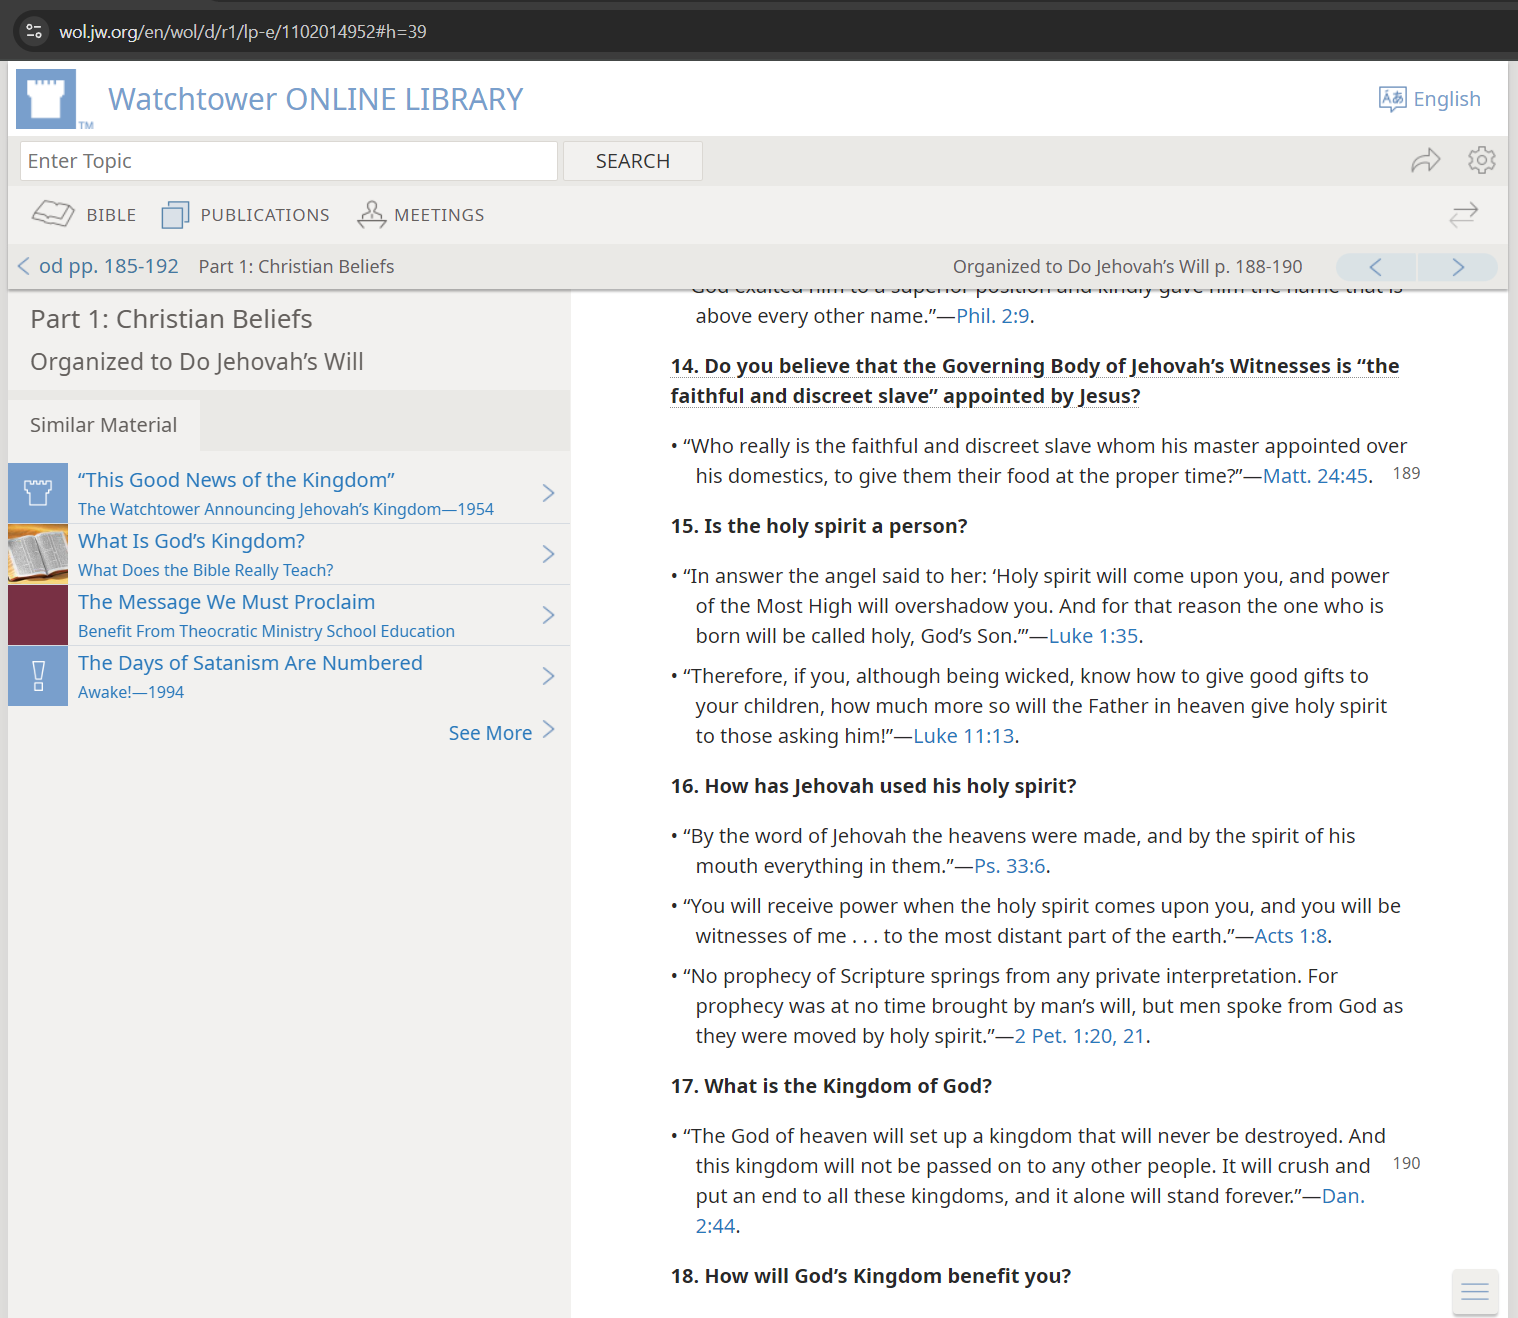Open the Luke 11:13 scripture link
The width and height of the screenshot is (1518, 1318).
pyautogui.click(x=963, y=736)
